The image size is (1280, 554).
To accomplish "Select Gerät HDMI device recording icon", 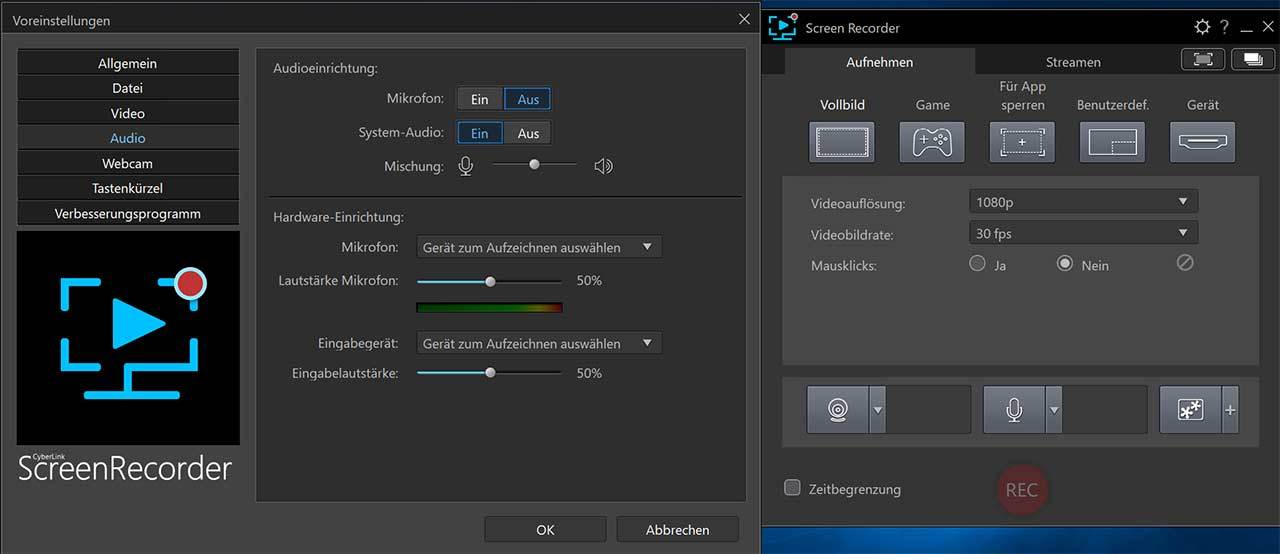I will [x=1203, y=142].
